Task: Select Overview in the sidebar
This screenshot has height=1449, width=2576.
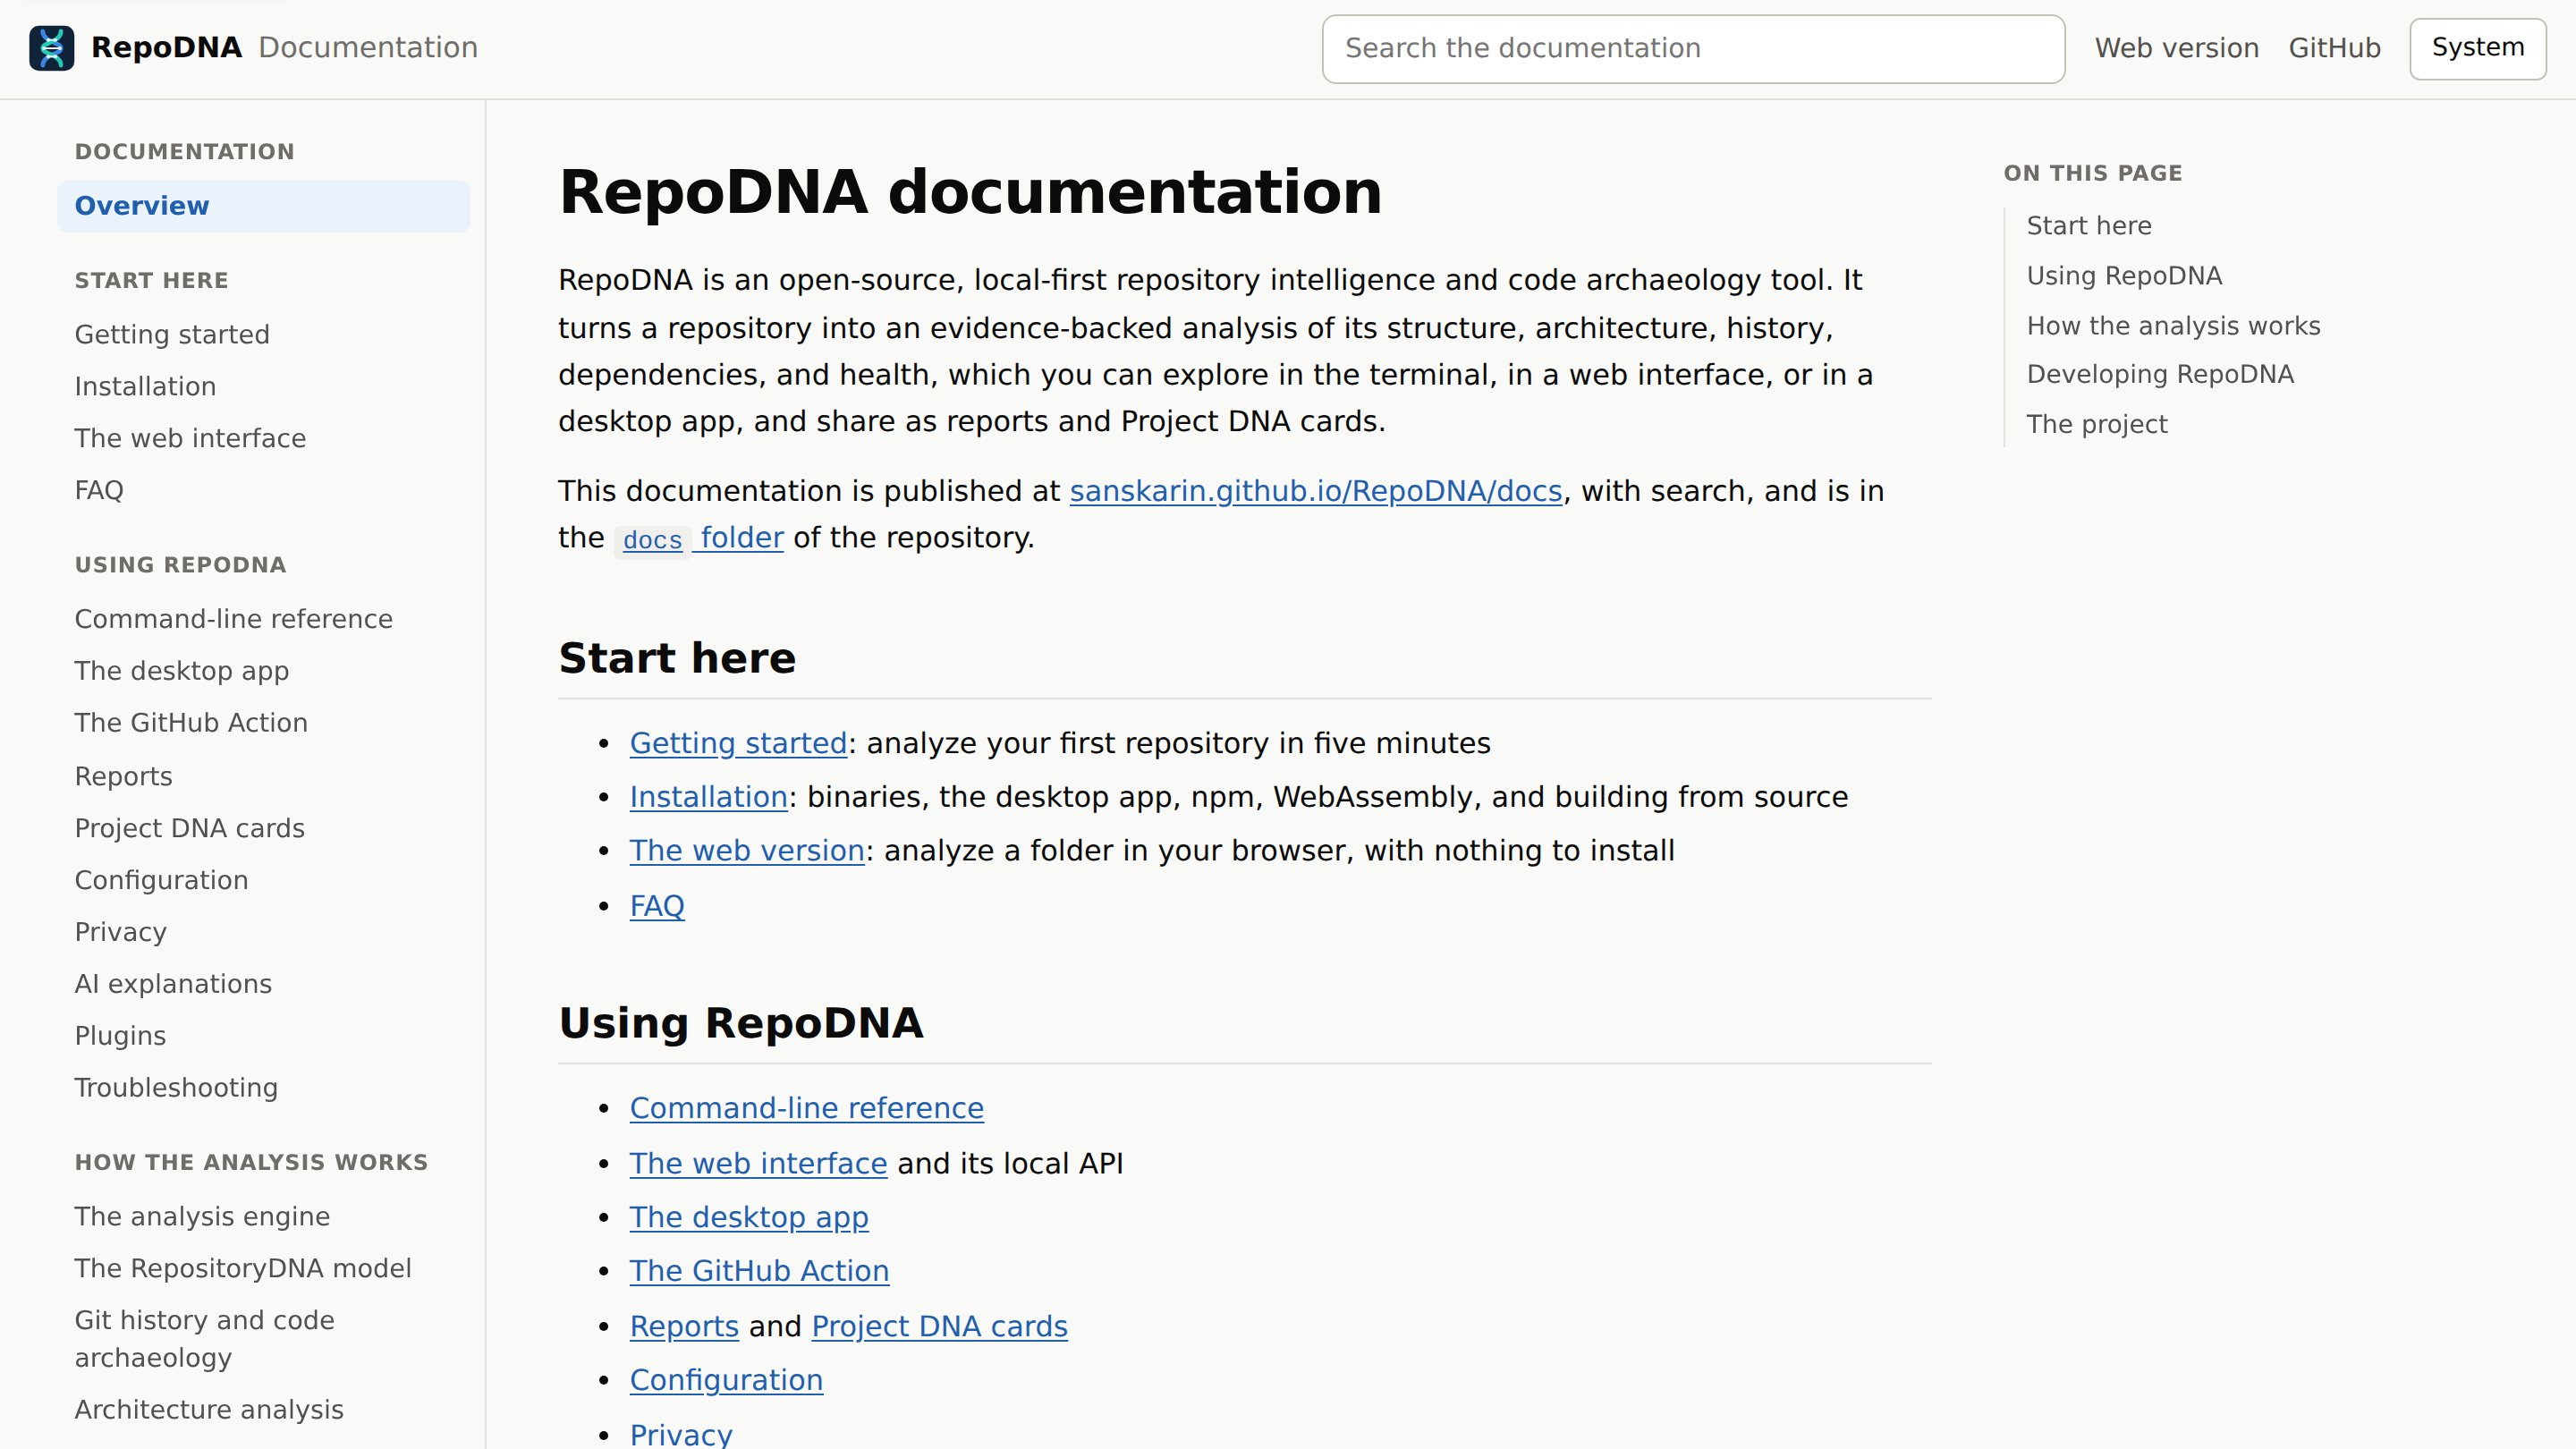Action: point(263,206)
